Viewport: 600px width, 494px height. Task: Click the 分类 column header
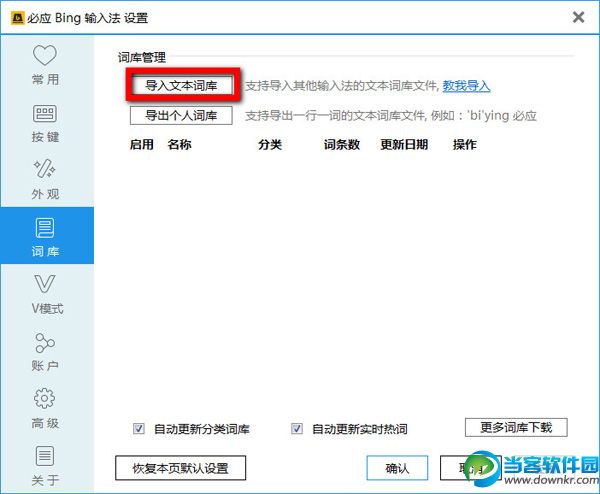pos(270,145)
